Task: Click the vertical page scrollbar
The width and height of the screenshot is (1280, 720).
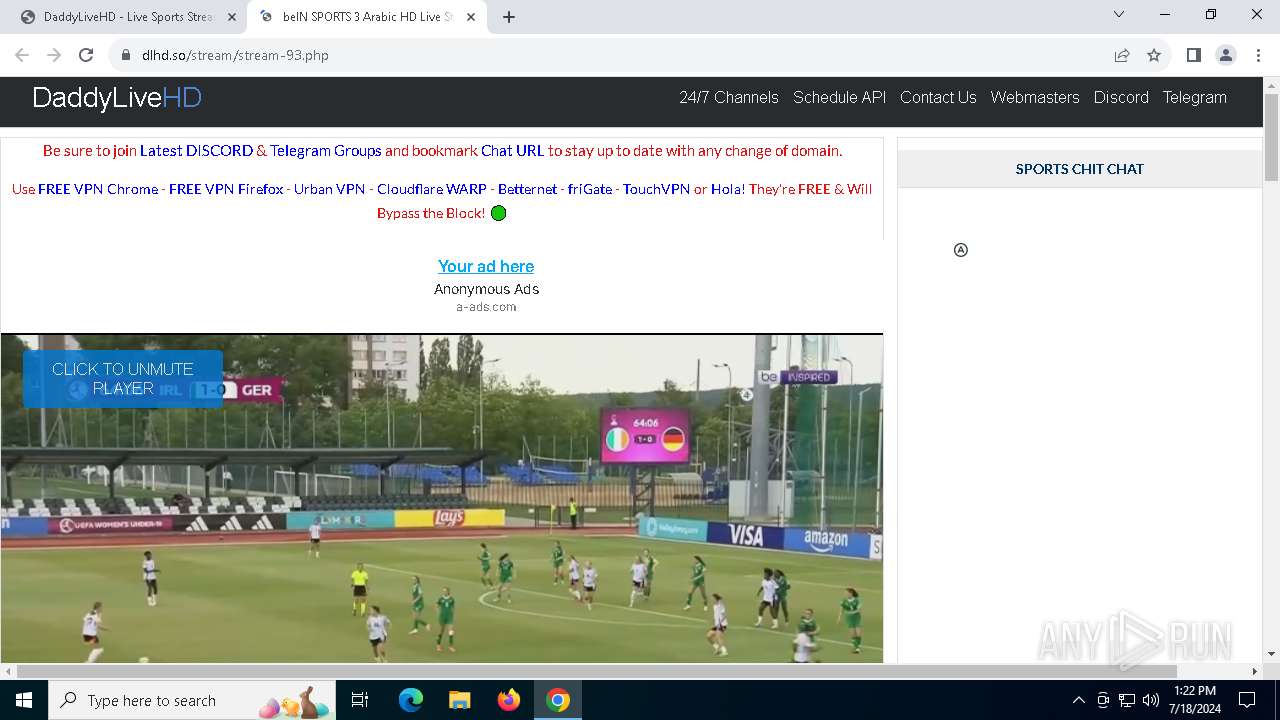Action: click(1271, 138)
